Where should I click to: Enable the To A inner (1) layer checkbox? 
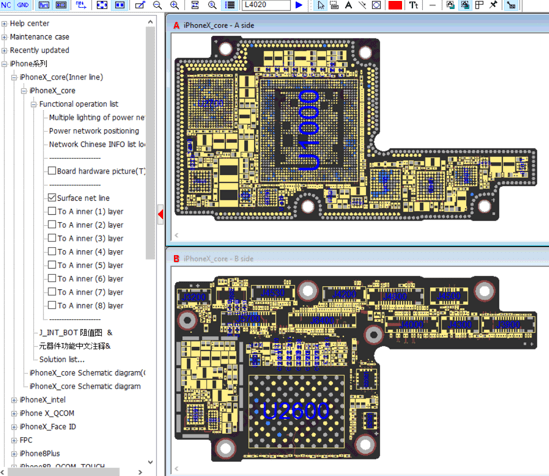point(52,211)
